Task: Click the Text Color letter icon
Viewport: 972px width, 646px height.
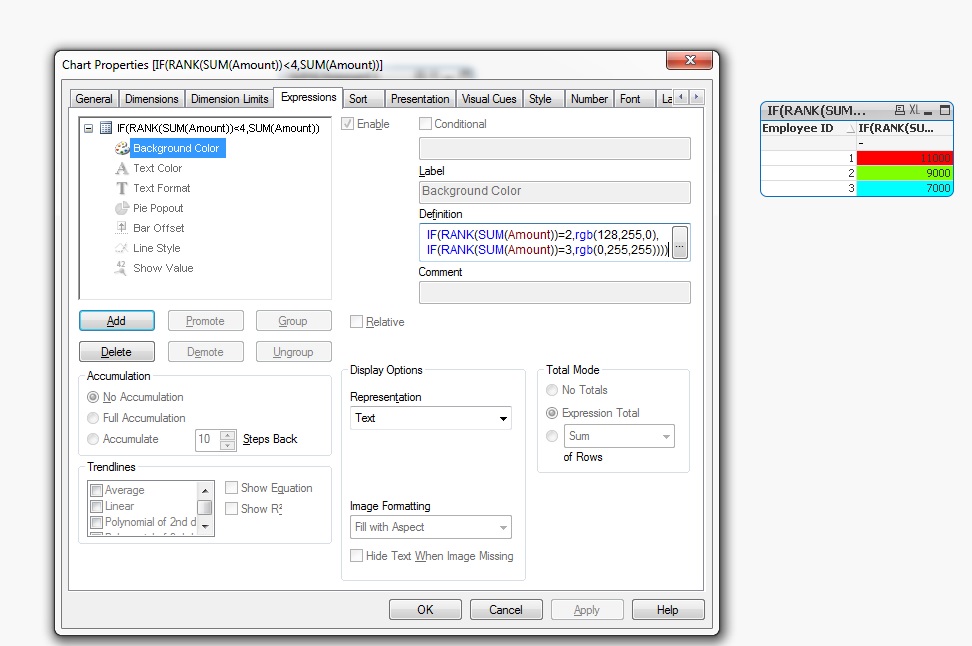Action: pos(122,168)
